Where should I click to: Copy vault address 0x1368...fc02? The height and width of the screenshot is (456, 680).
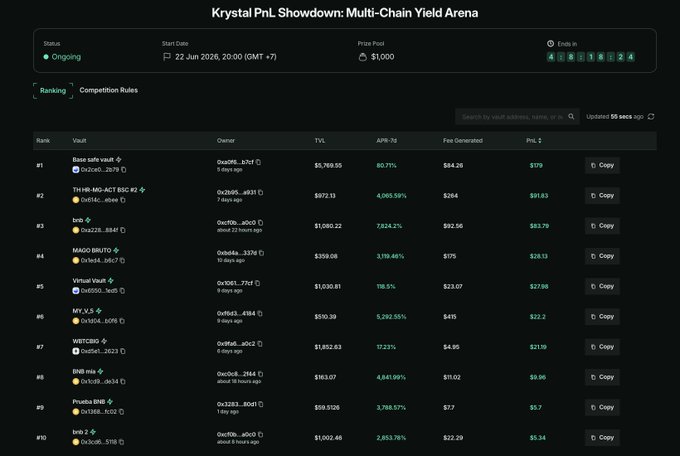tap(121, 412)
